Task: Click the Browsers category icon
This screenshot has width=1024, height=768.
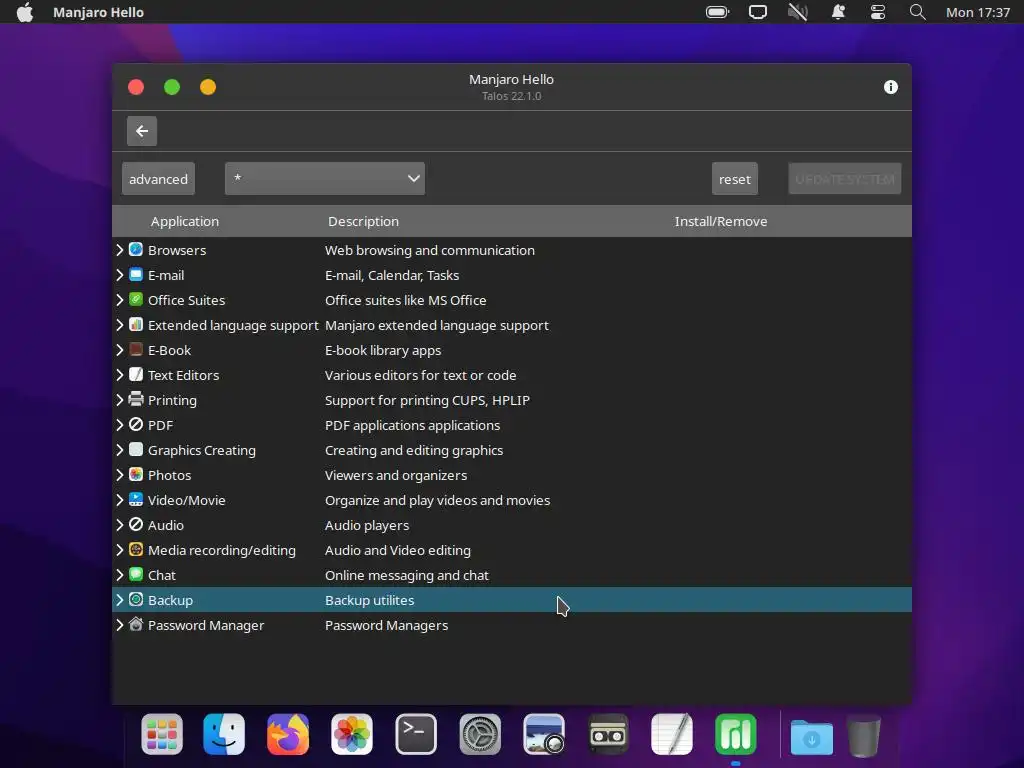Action: coord(136,249)
